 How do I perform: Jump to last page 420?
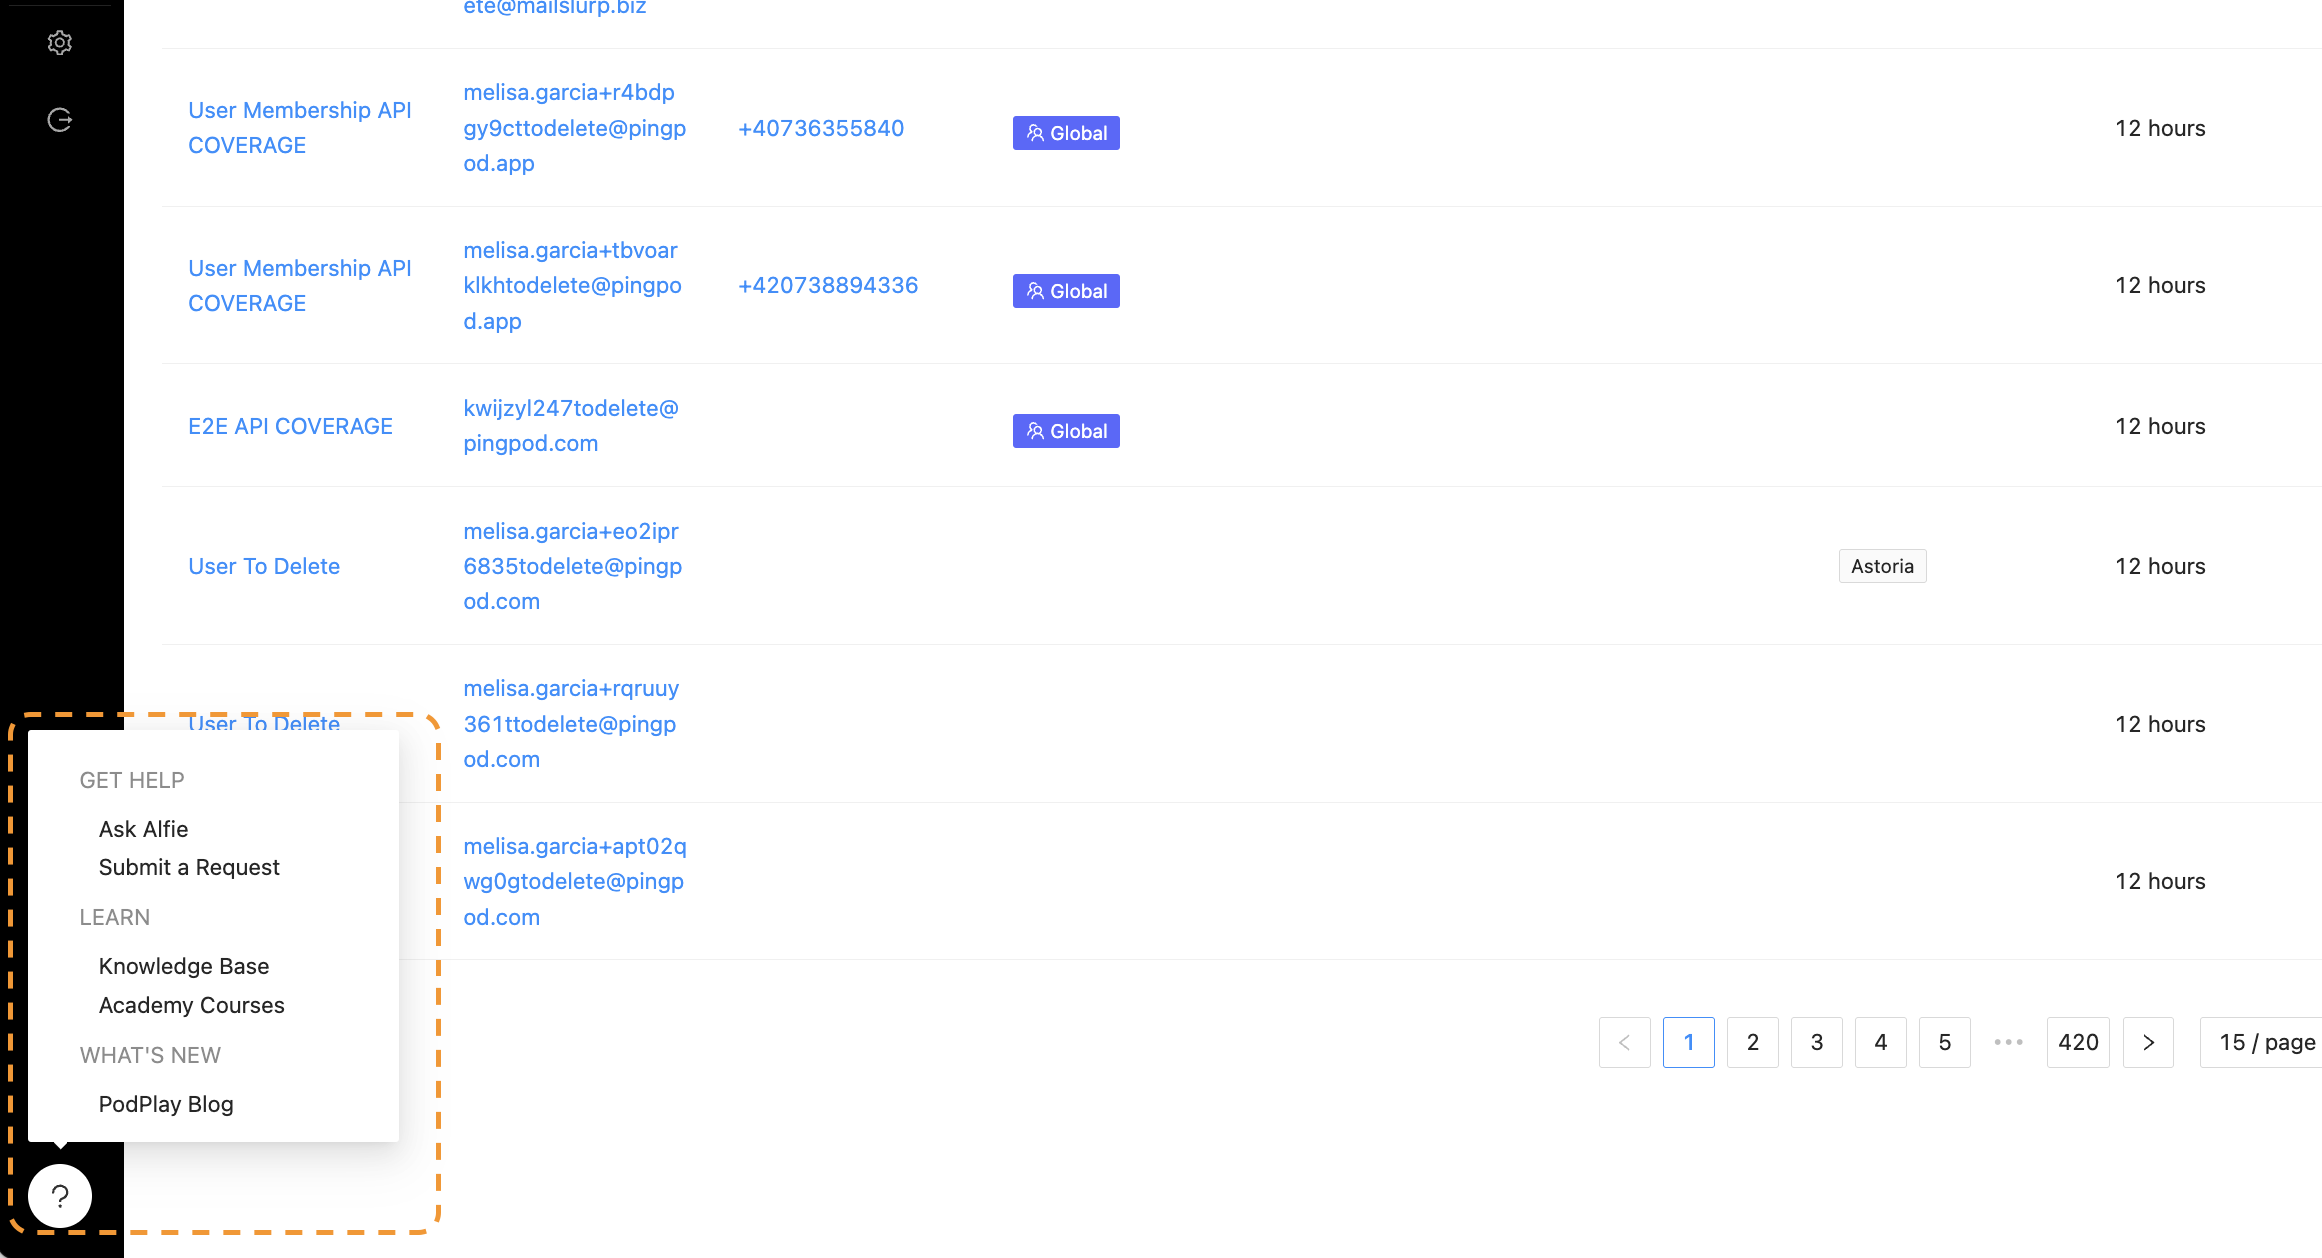pyautogui.click(x=2078, y=1042)
